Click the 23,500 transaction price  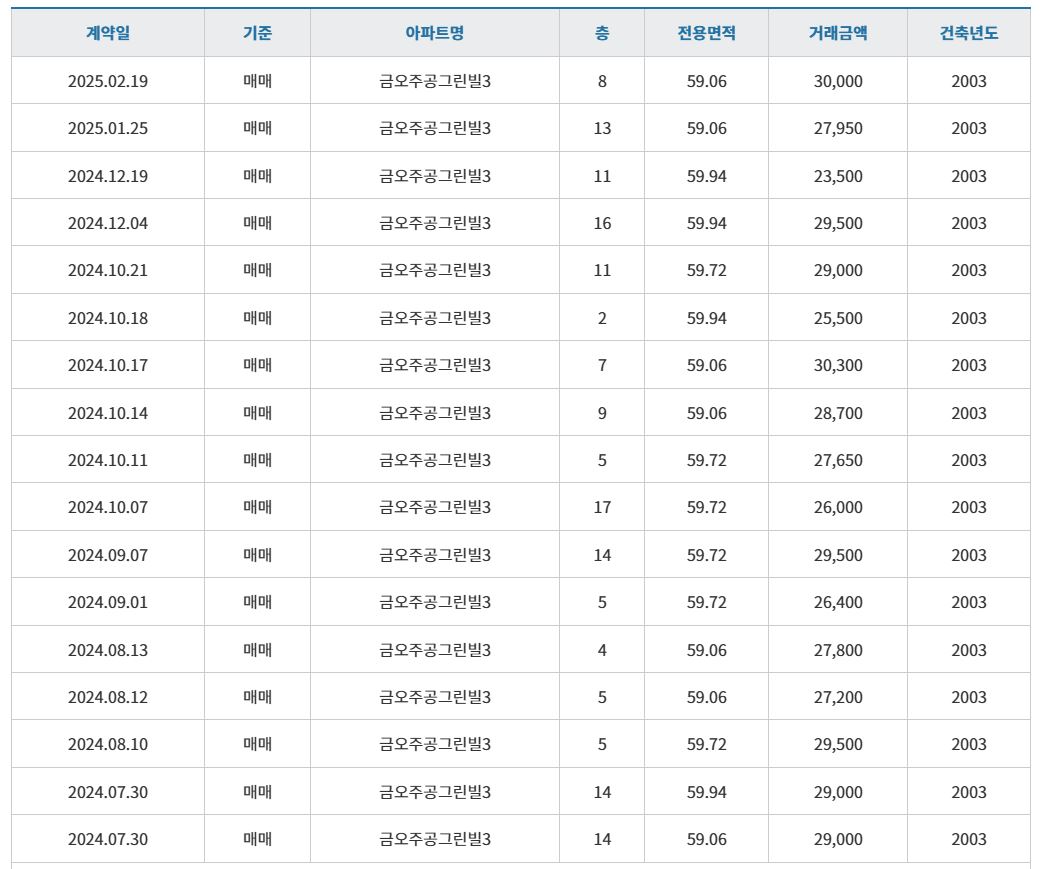(838, 176)
